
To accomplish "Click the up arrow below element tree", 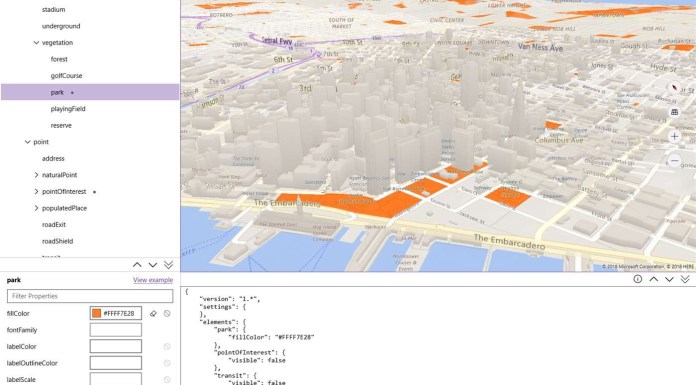I will point(137,265).
